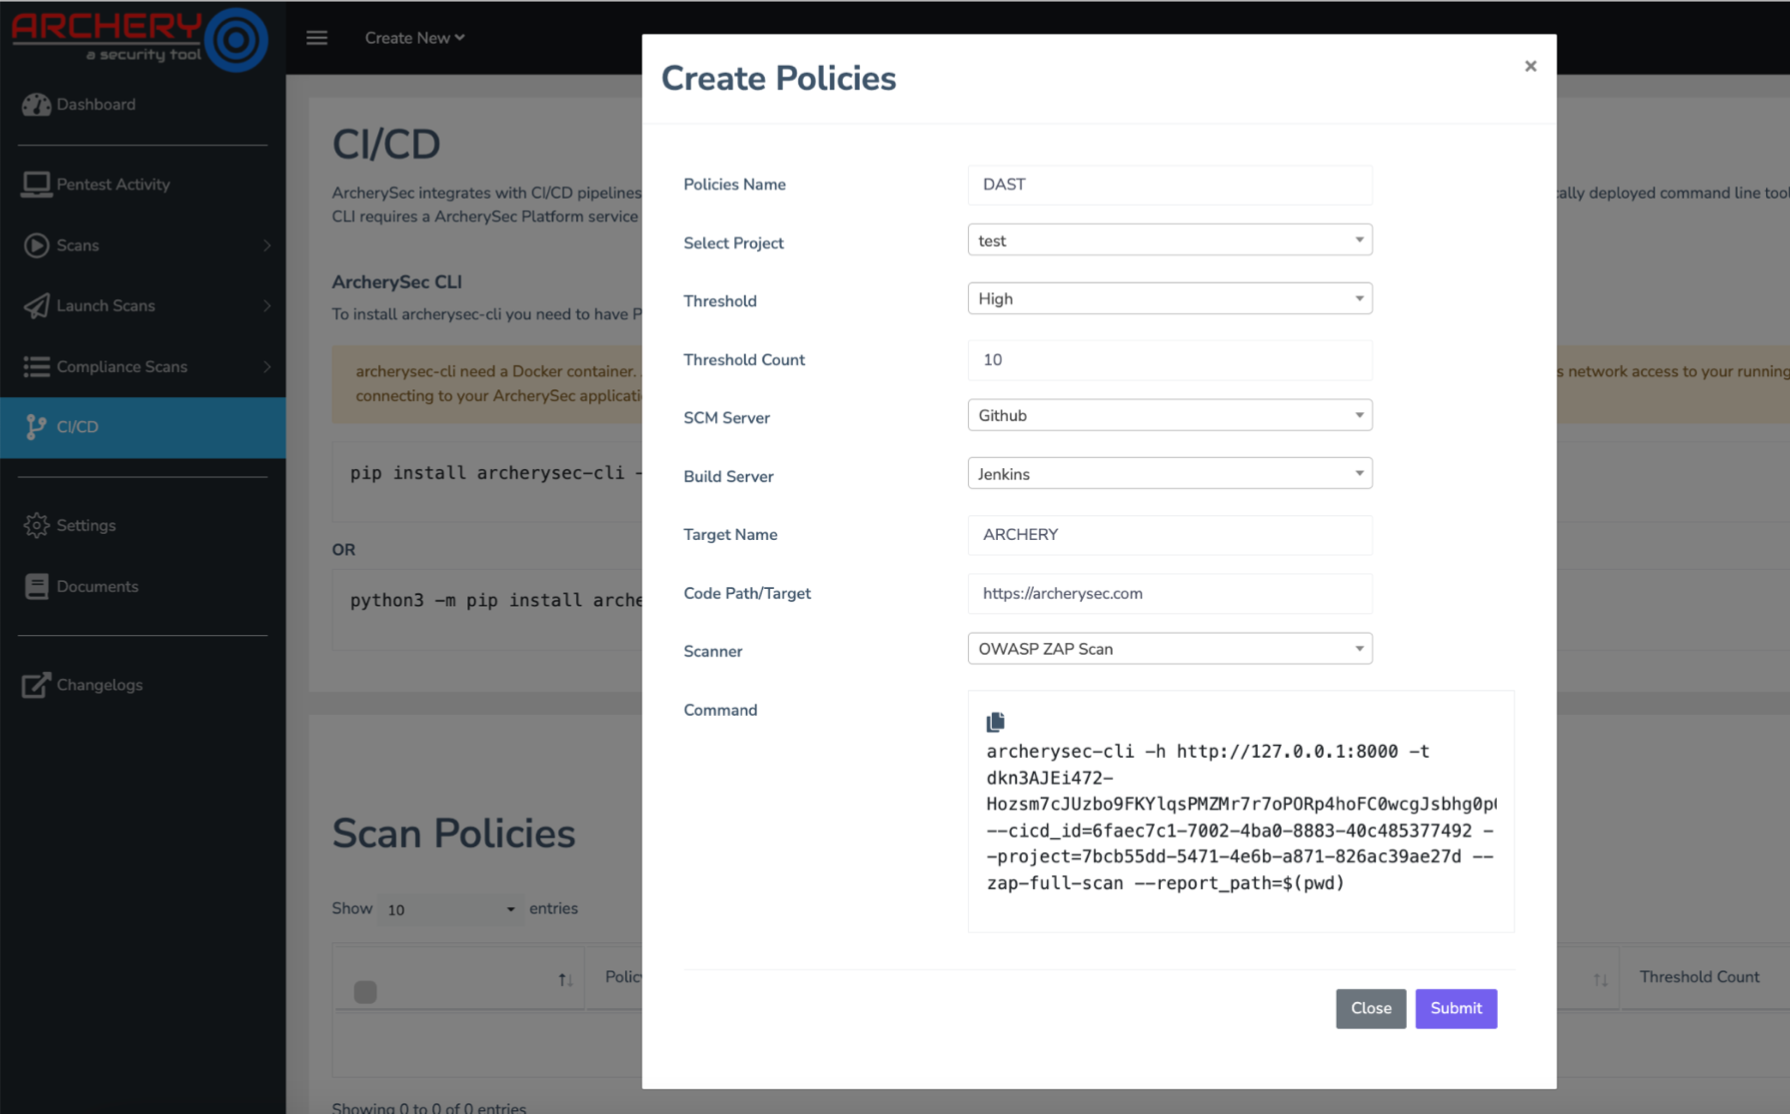Screen dimensions: 1790x1114
Task: Open the Create New dropdown menu
Action: [414, 38]
